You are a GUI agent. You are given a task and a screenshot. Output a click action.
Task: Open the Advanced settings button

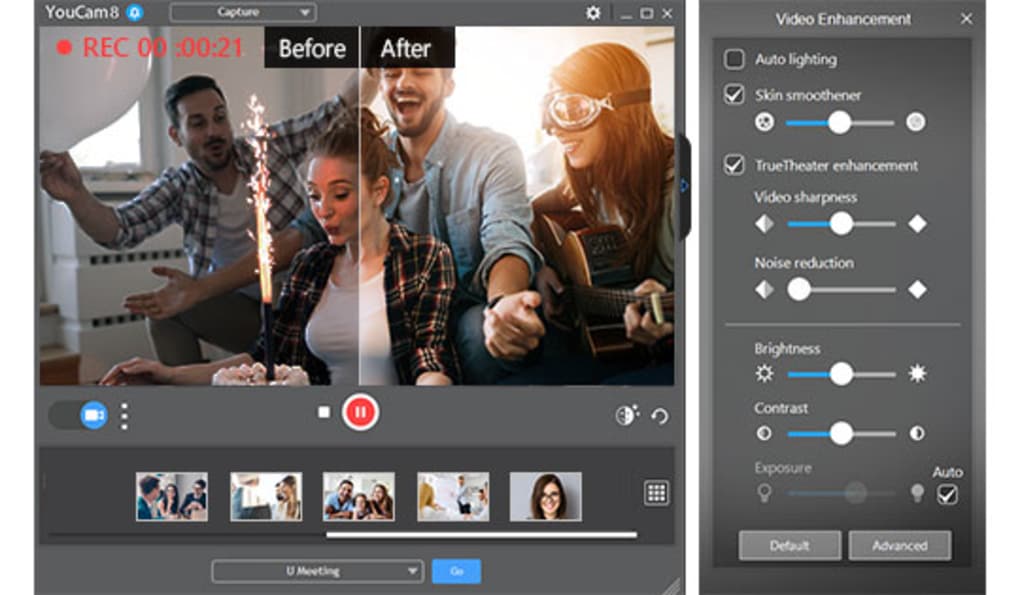(x=899, y=545)
